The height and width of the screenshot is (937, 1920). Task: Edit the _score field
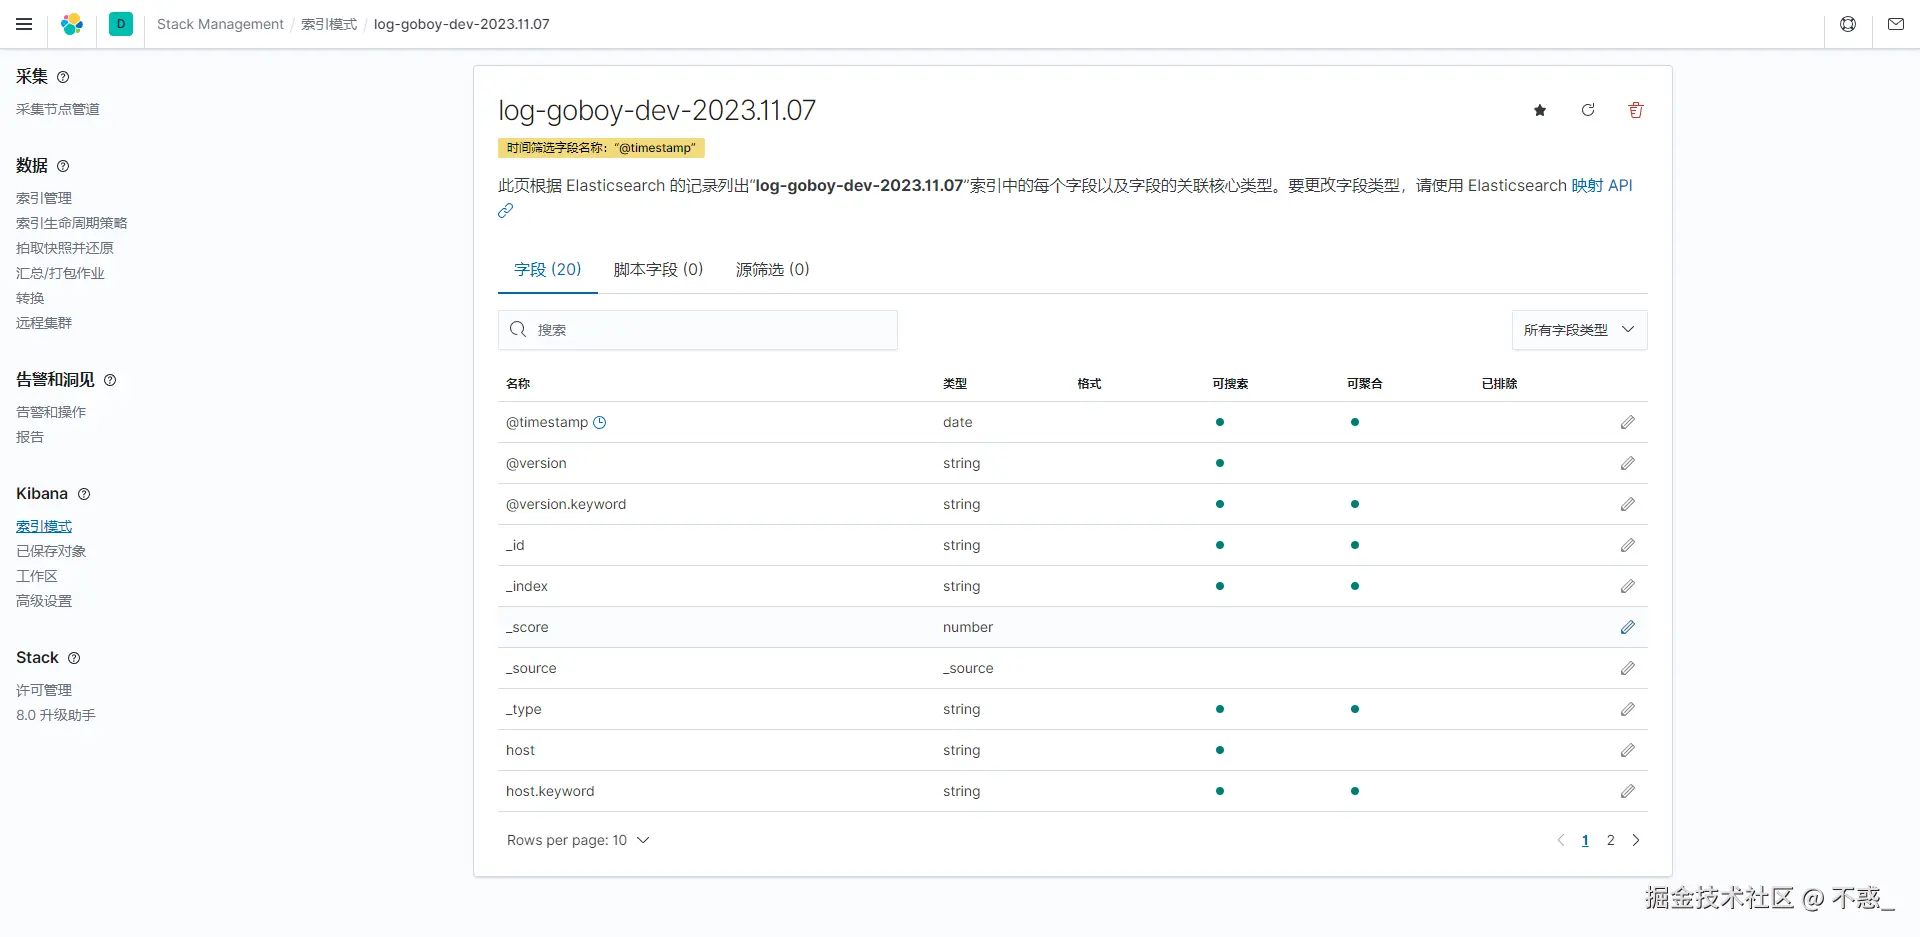point(1628,627)
